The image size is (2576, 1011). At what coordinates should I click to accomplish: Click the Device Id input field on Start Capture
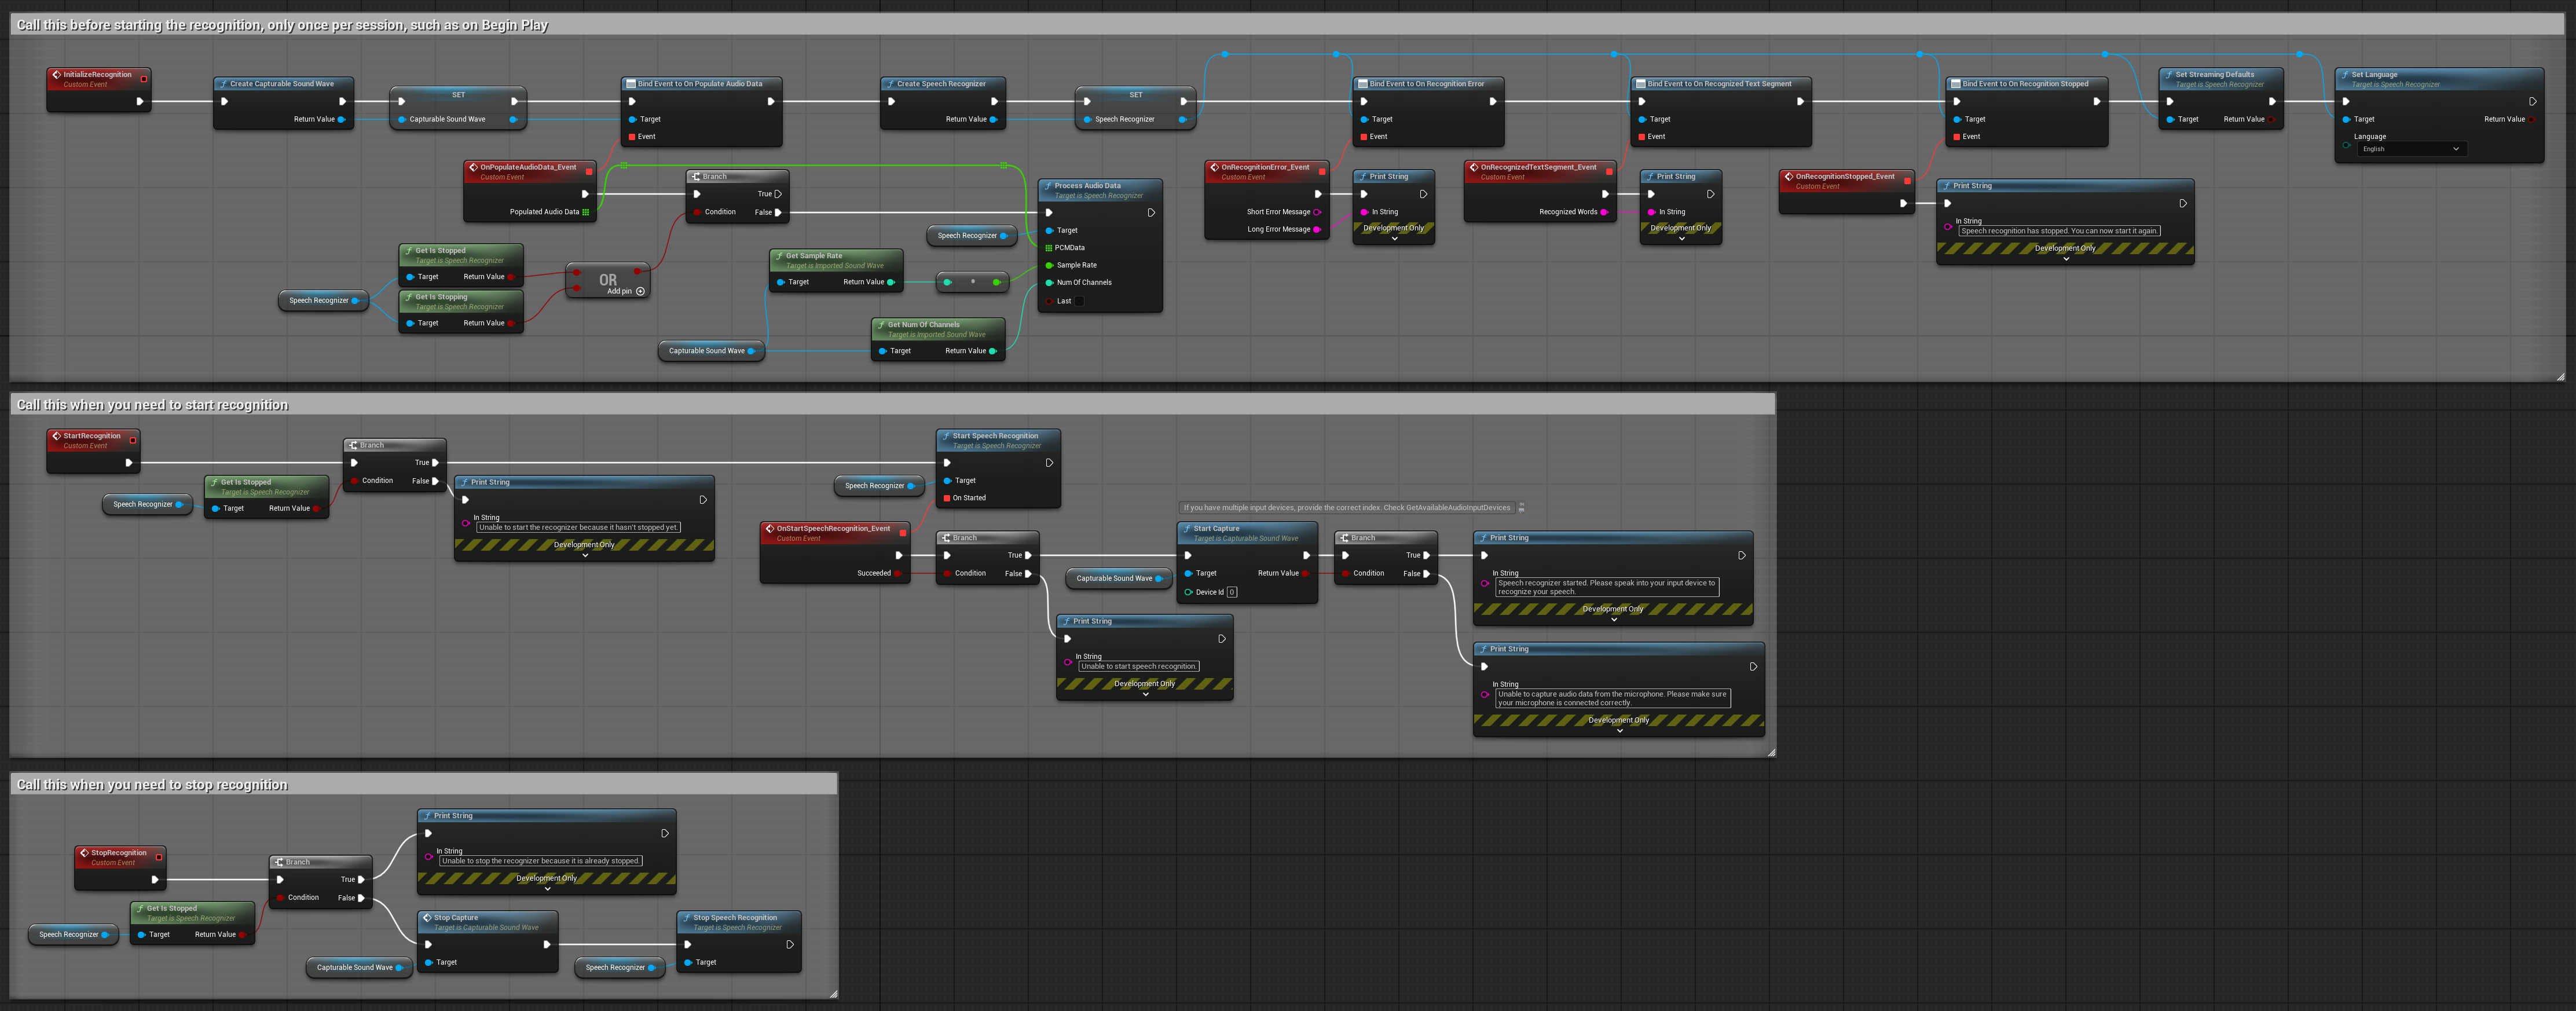coord(1231,592)
